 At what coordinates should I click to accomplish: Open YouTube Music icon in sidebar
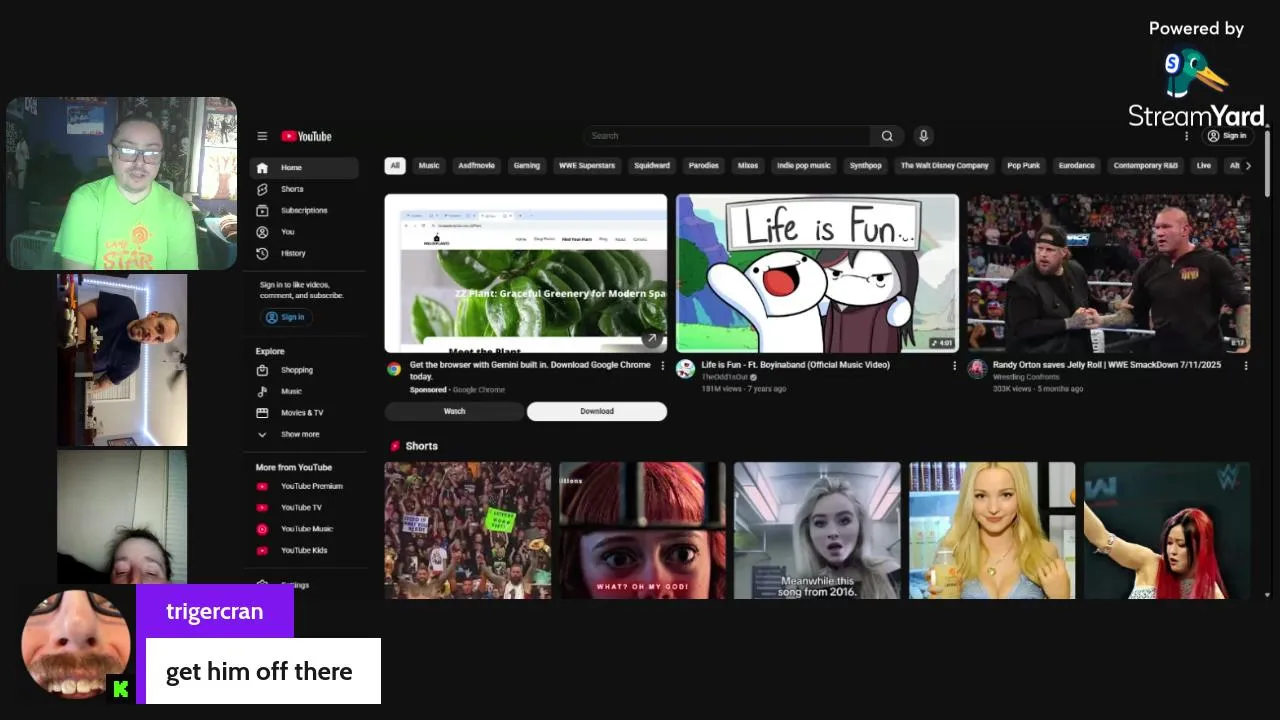[262, 529]
